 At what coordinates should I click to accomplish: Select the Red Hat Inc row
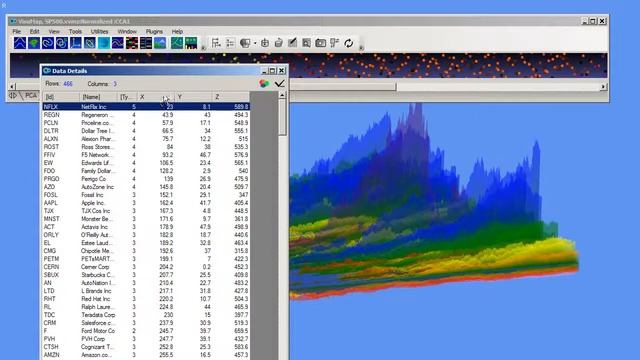click(146, 299)
